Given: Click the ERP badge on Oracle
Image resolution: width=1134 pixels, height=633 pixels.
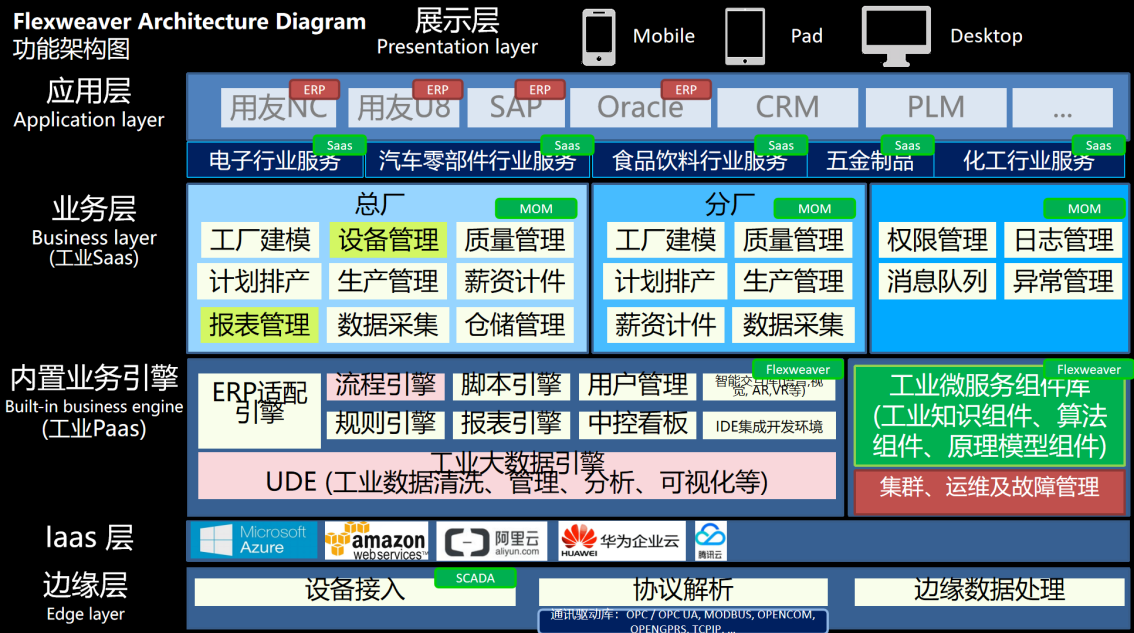Looking at the screenshot, I should point(686,90).
